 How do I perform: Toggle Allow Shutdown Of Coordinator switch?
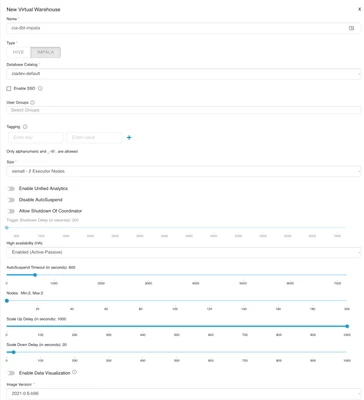tap(11, 211)
